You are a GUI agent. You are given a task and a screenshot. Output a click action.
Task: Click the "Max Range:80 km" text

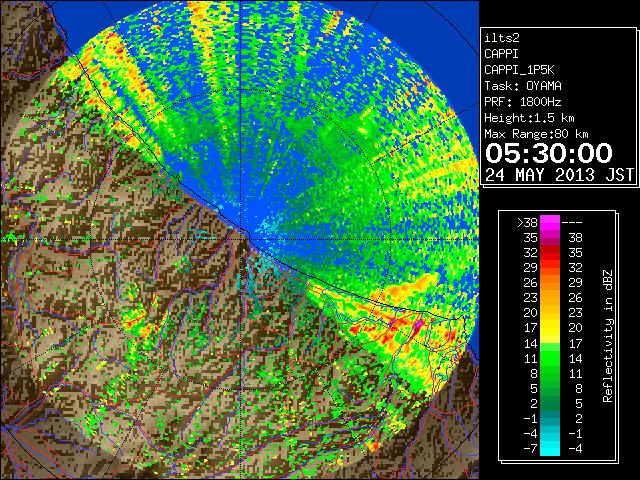pos(536,134)
